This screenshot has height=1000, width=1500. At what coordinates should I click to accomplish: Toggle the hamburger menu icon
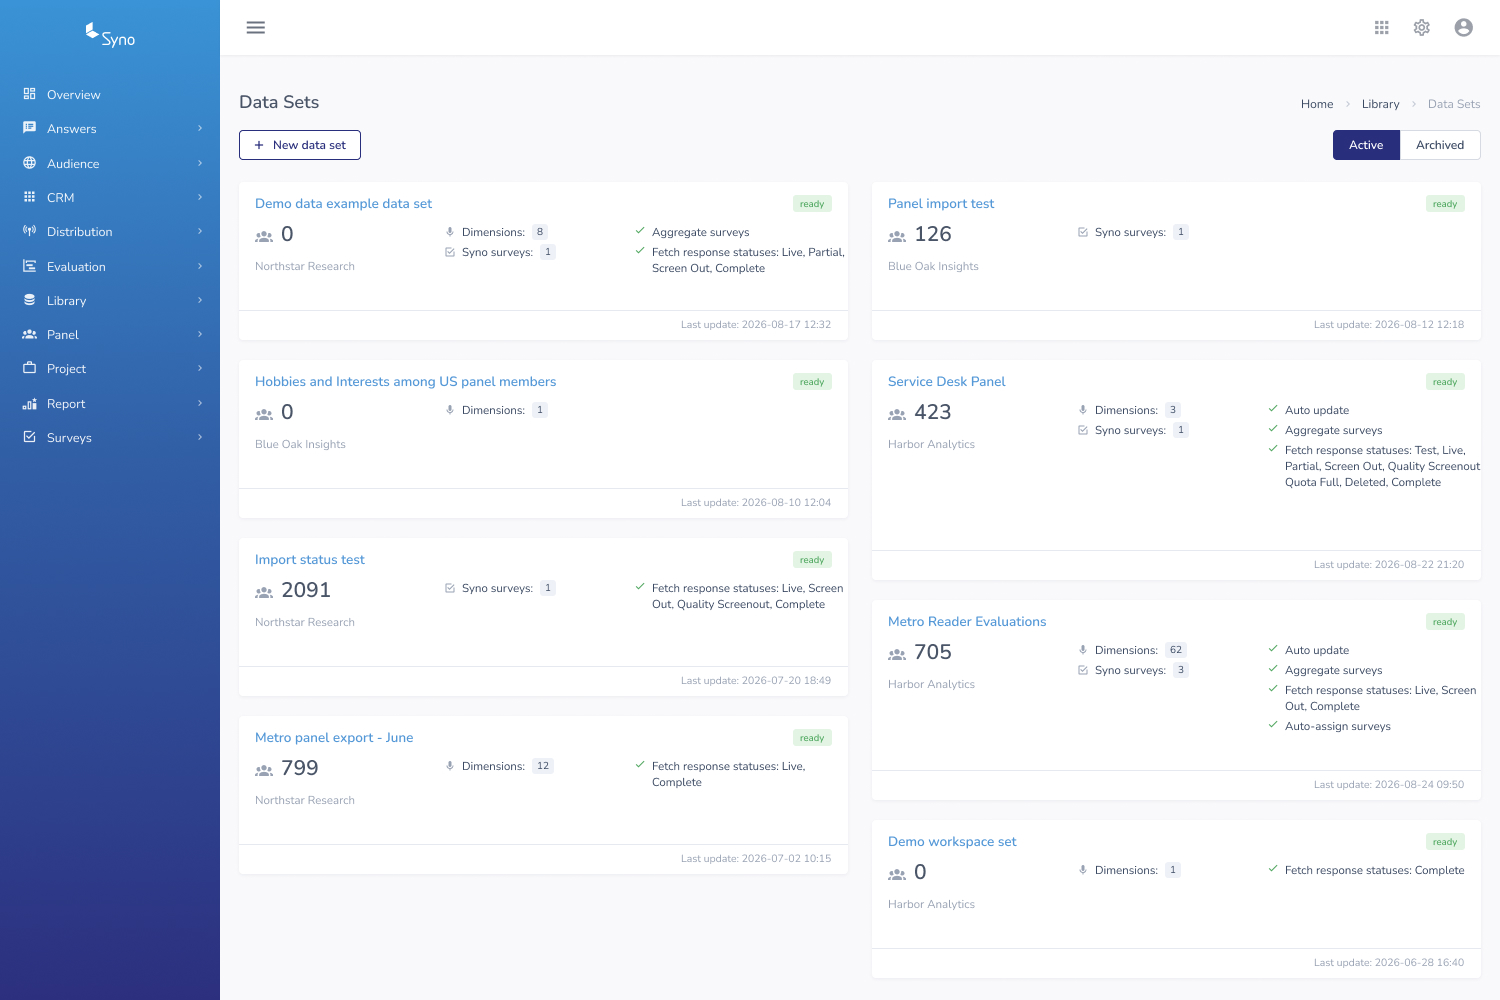click(256, 27)
